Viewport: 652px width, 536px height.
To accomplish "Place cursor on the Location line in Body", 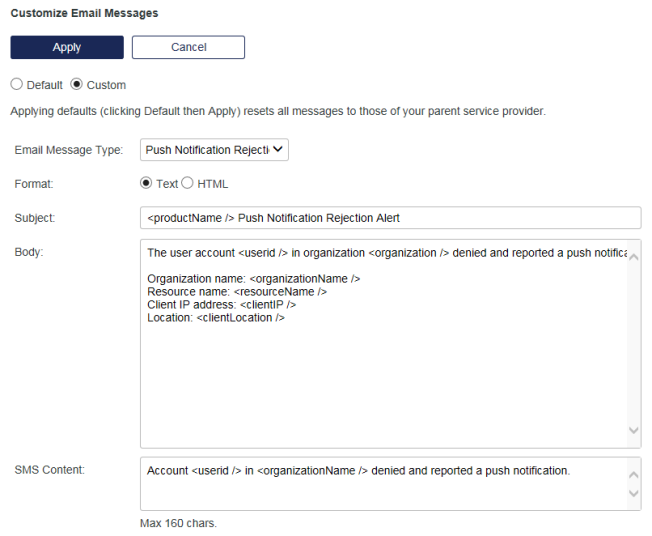I will pyautogui.click(x=216, y=317).
